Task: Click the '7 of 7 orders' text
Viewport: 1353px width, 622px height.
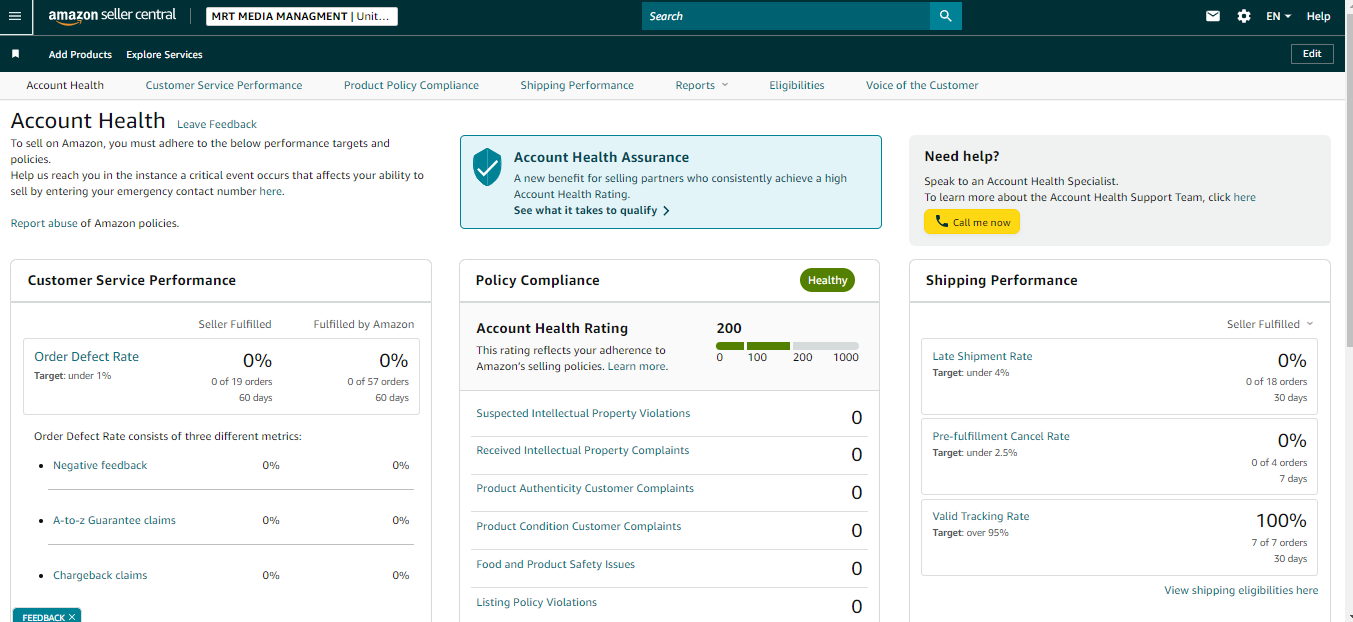Action: 1279,542
